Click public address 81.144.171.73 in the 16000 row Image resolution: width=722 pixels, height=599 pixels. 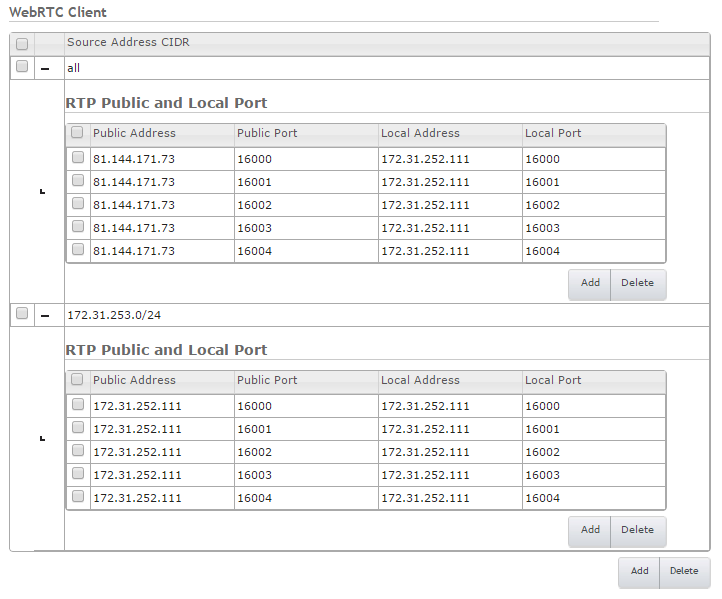point(134,159)
